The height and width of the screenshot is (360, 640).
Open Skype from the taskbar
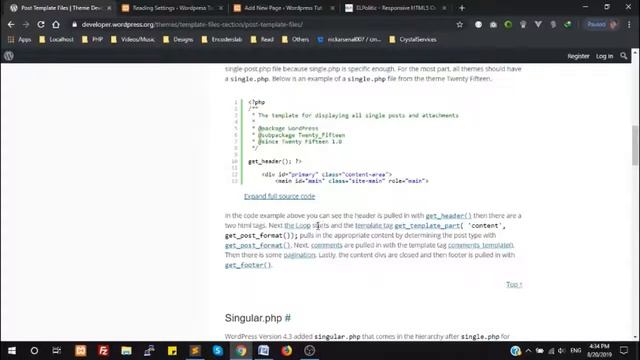[218, 351]
